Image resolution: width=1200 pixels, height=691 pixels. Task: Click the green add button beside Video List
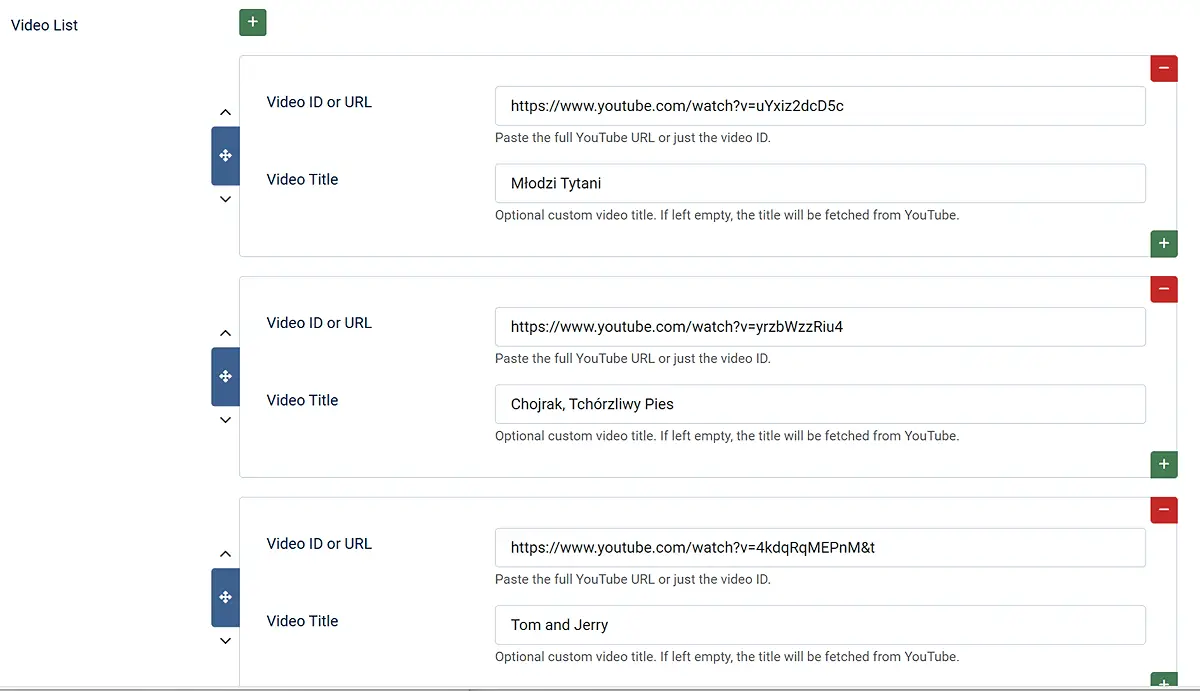click(x=252, y=22)
